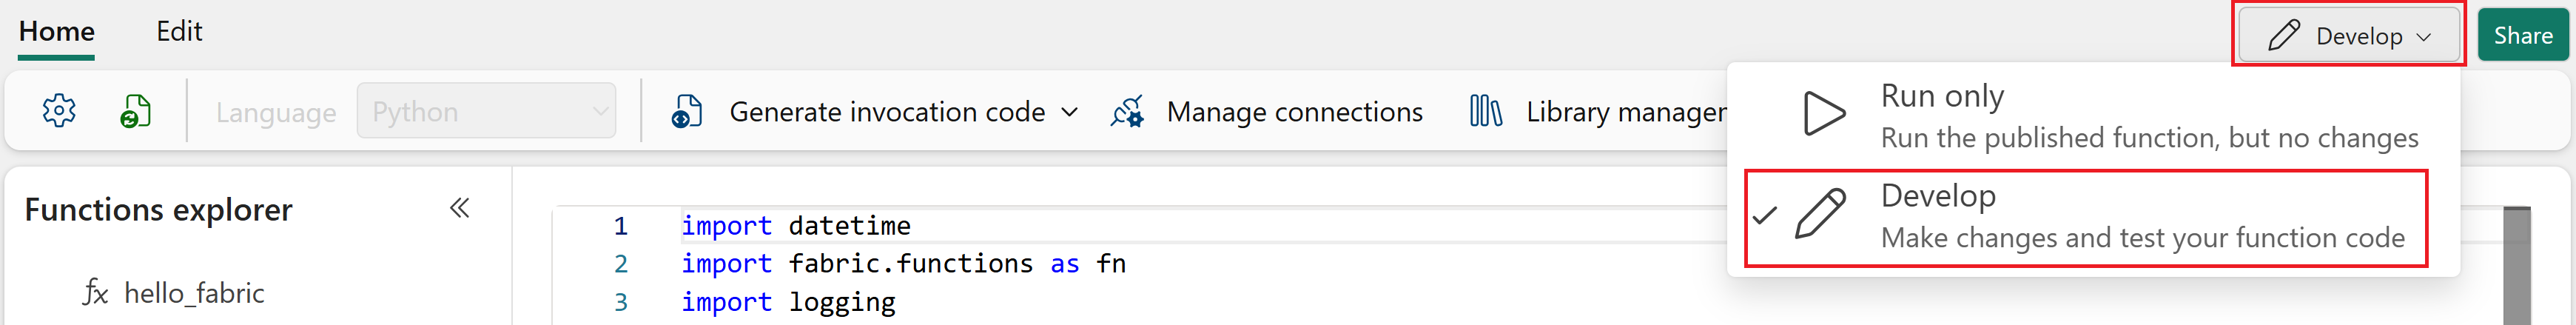Click the refresh document icon in toolbar
This screenshot has width=2576, height=325.
pos(135,111)
